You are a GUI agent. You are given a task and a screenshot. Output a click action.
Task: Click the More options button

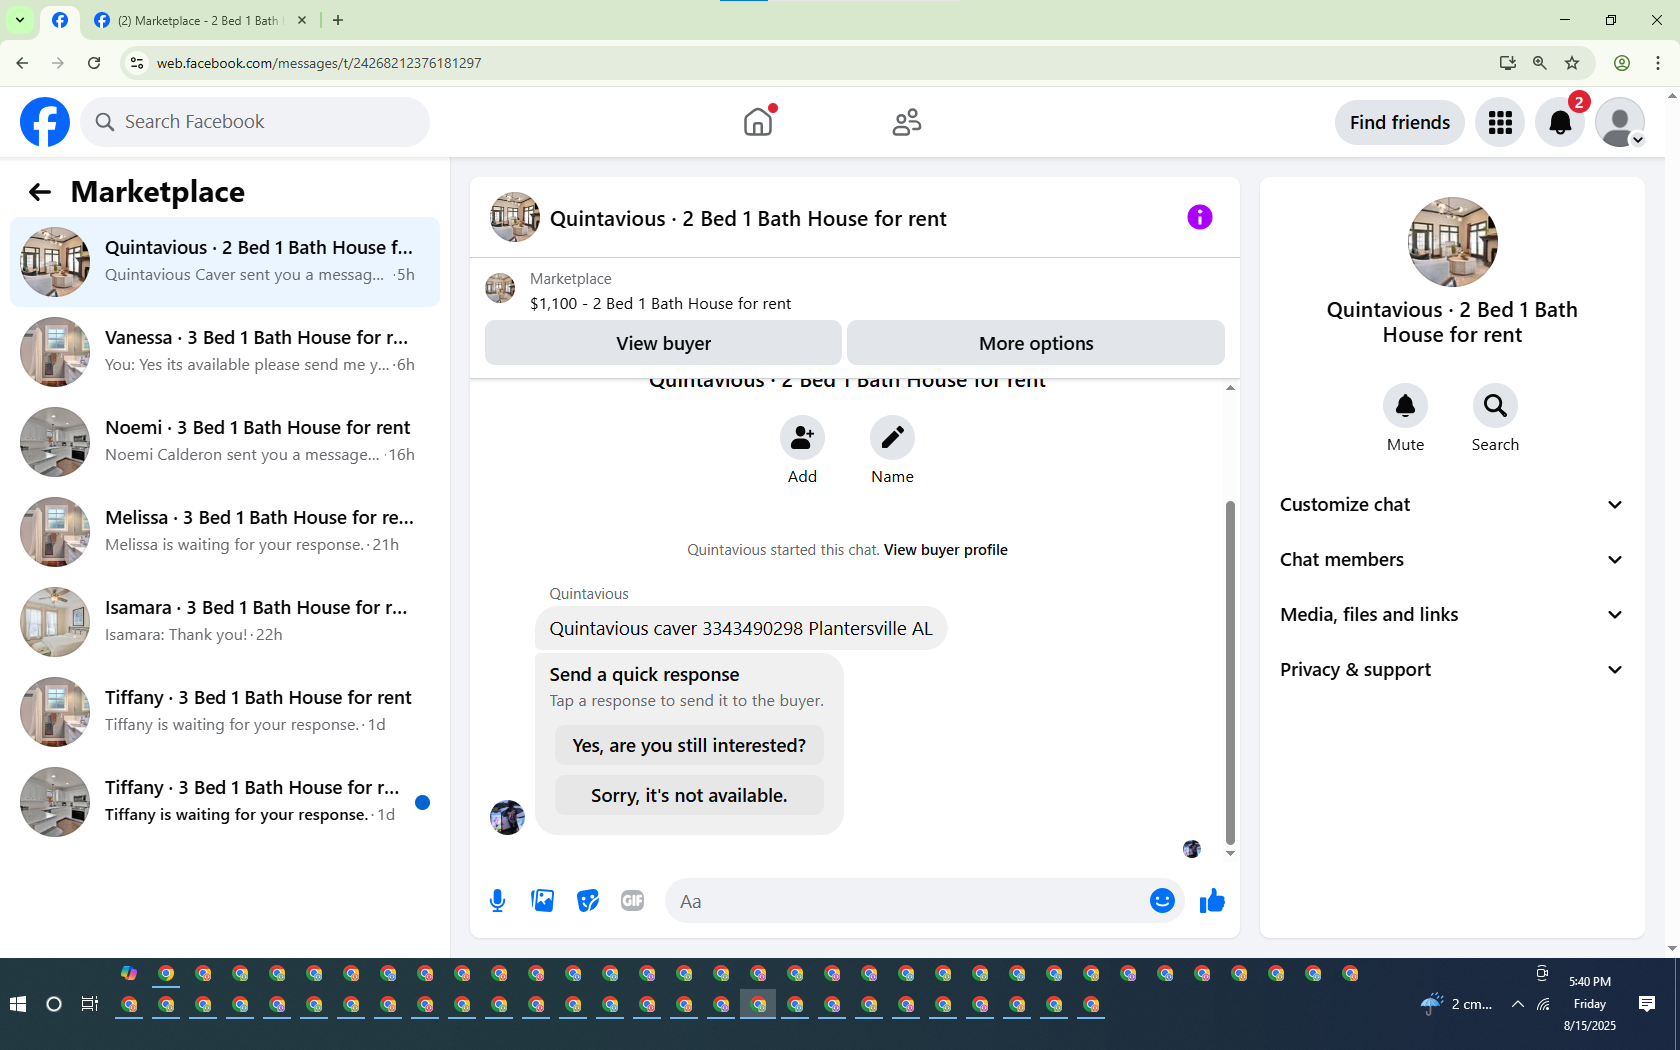[x=1036, y=343]
